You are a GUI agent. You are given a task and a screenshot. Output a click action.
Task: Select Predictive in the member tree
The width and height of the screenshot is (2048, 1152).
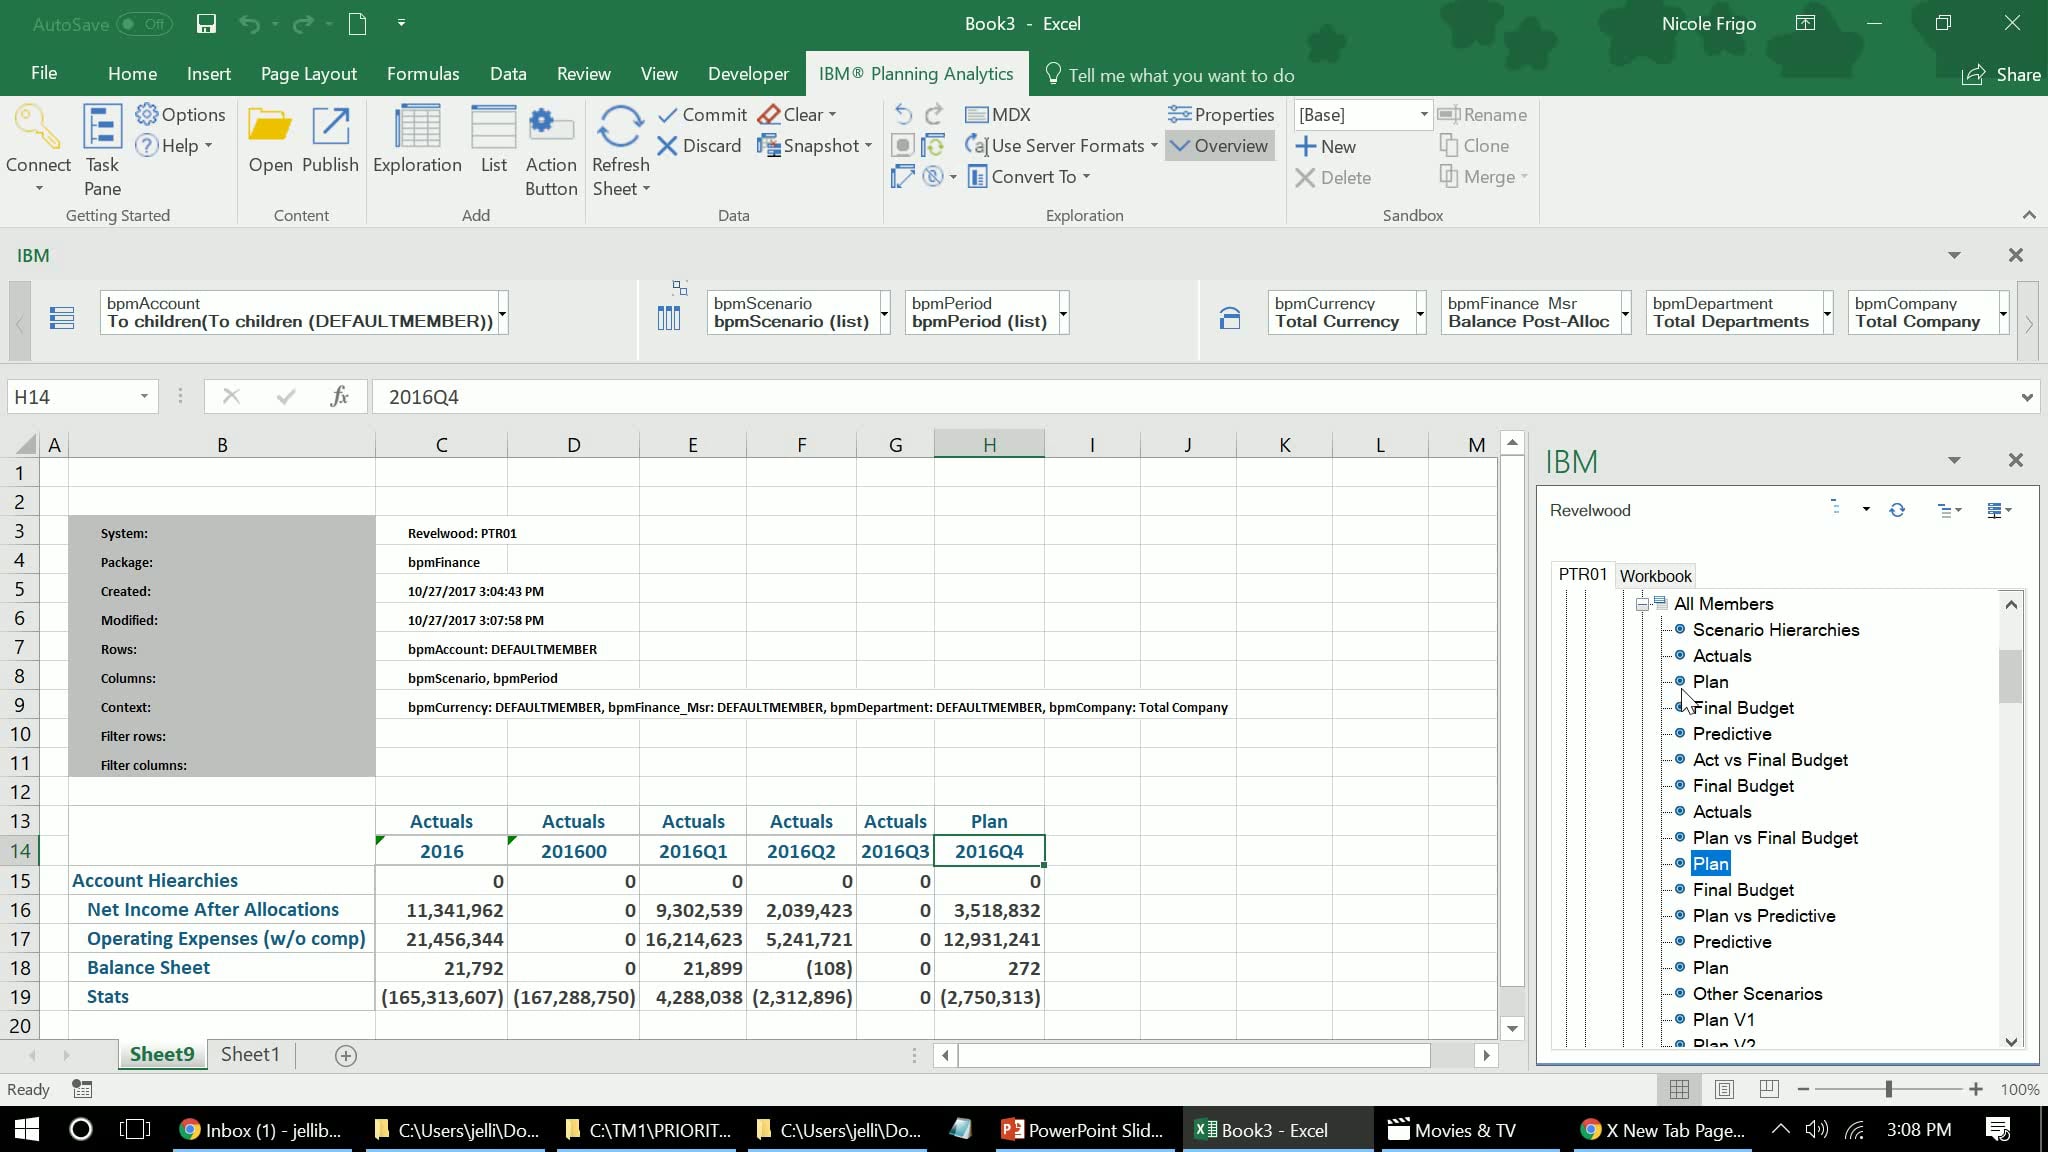tap(1731, 734)
